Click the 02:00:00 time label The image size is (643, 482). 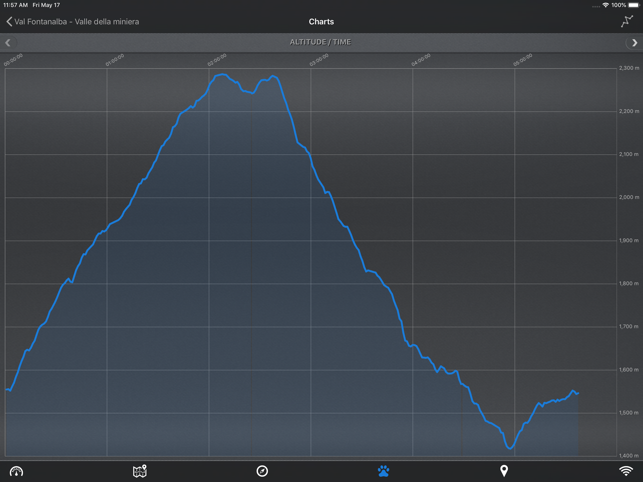(x=217, y=59)
